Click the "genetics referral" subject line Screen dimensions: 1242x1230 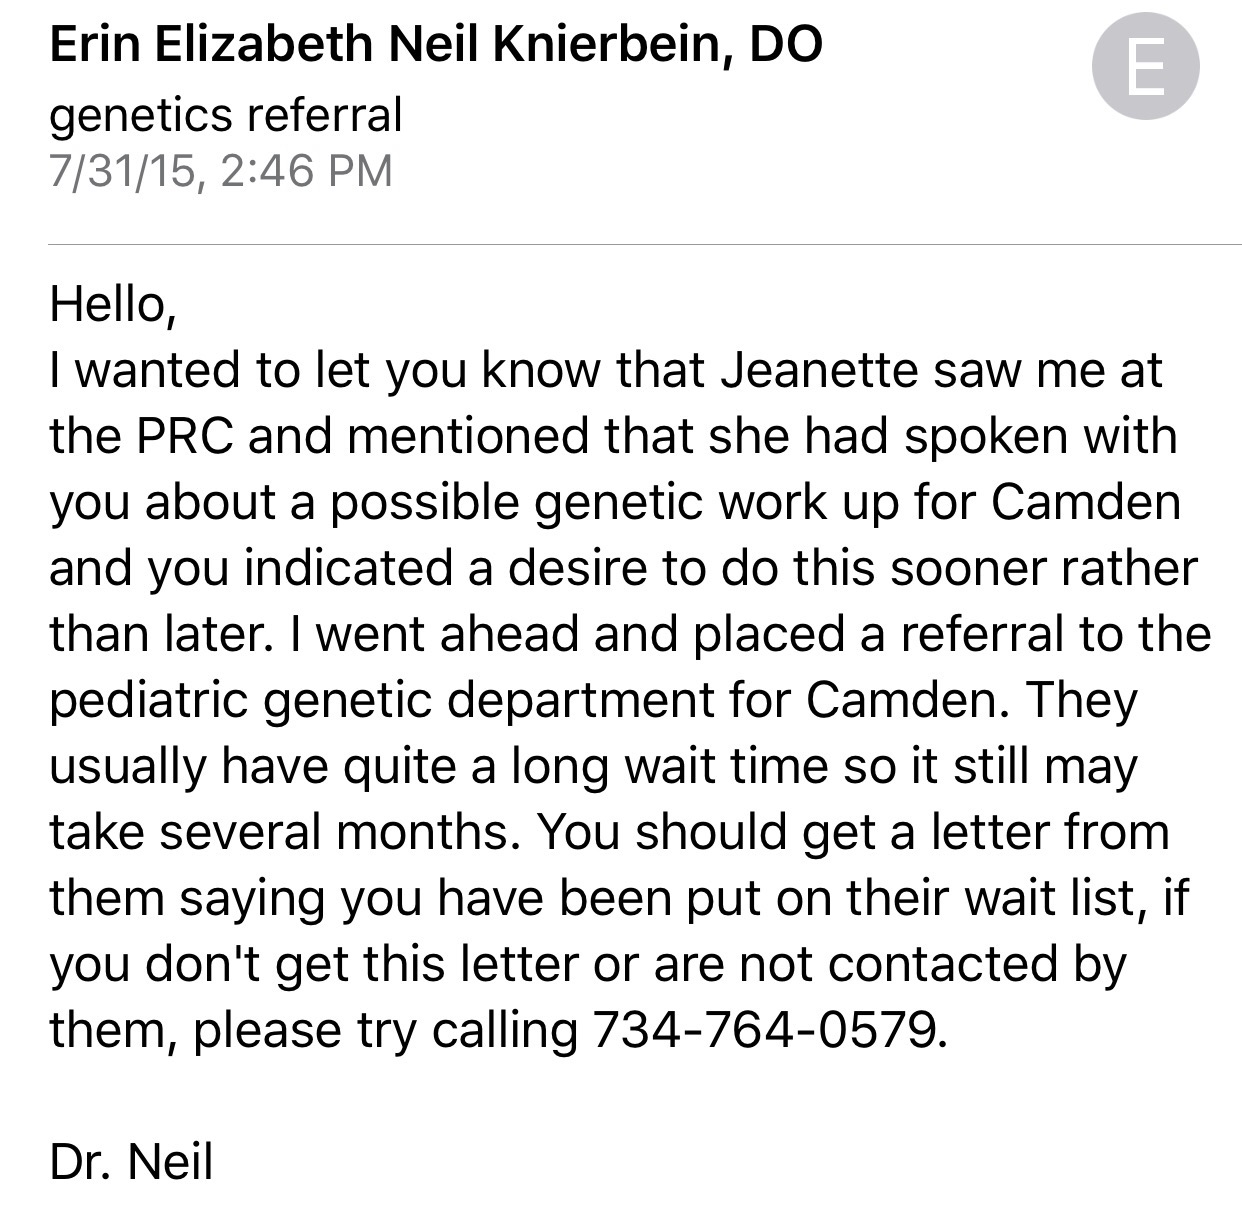point(225,115)
